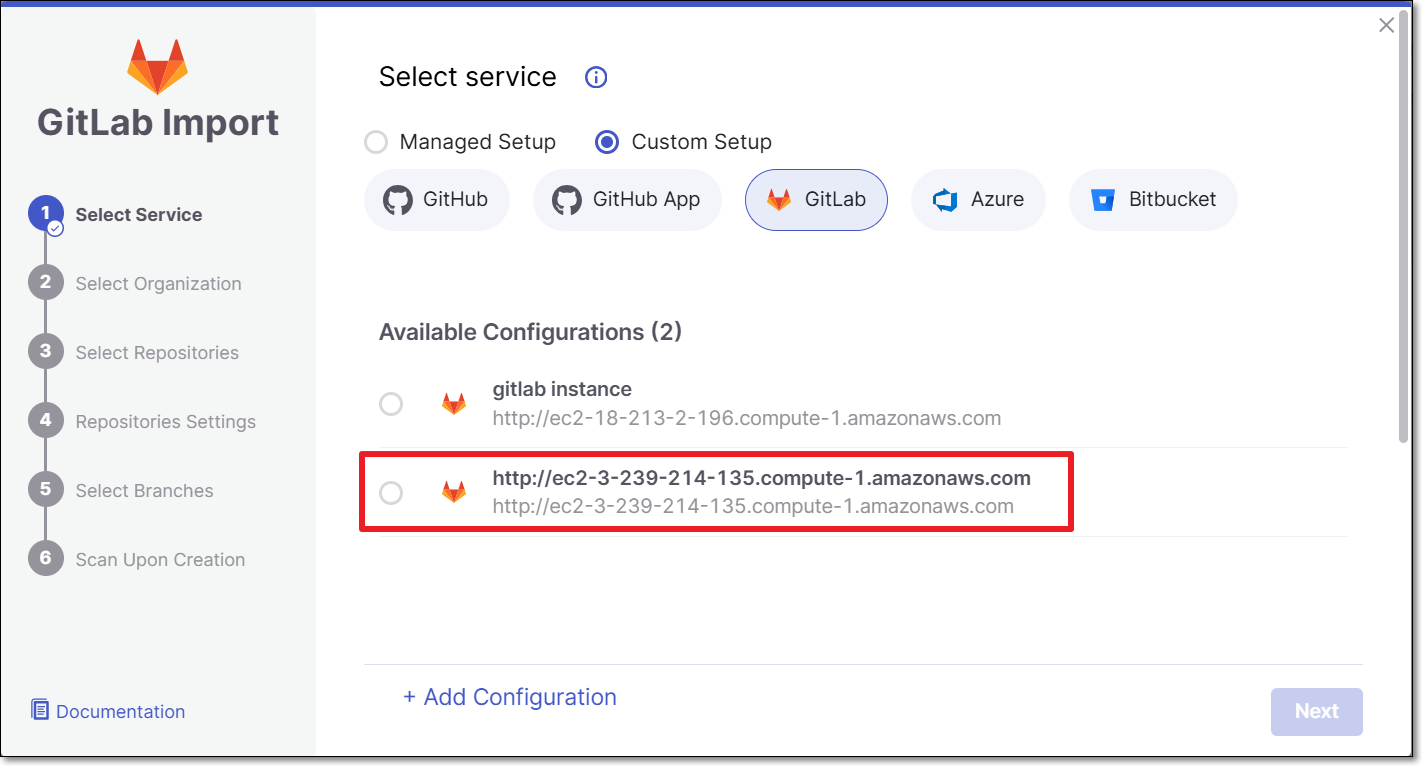The height and width of the screenshot is (766, 1422).
Task: Select the Managed Setup radio button
Action: 376,142
